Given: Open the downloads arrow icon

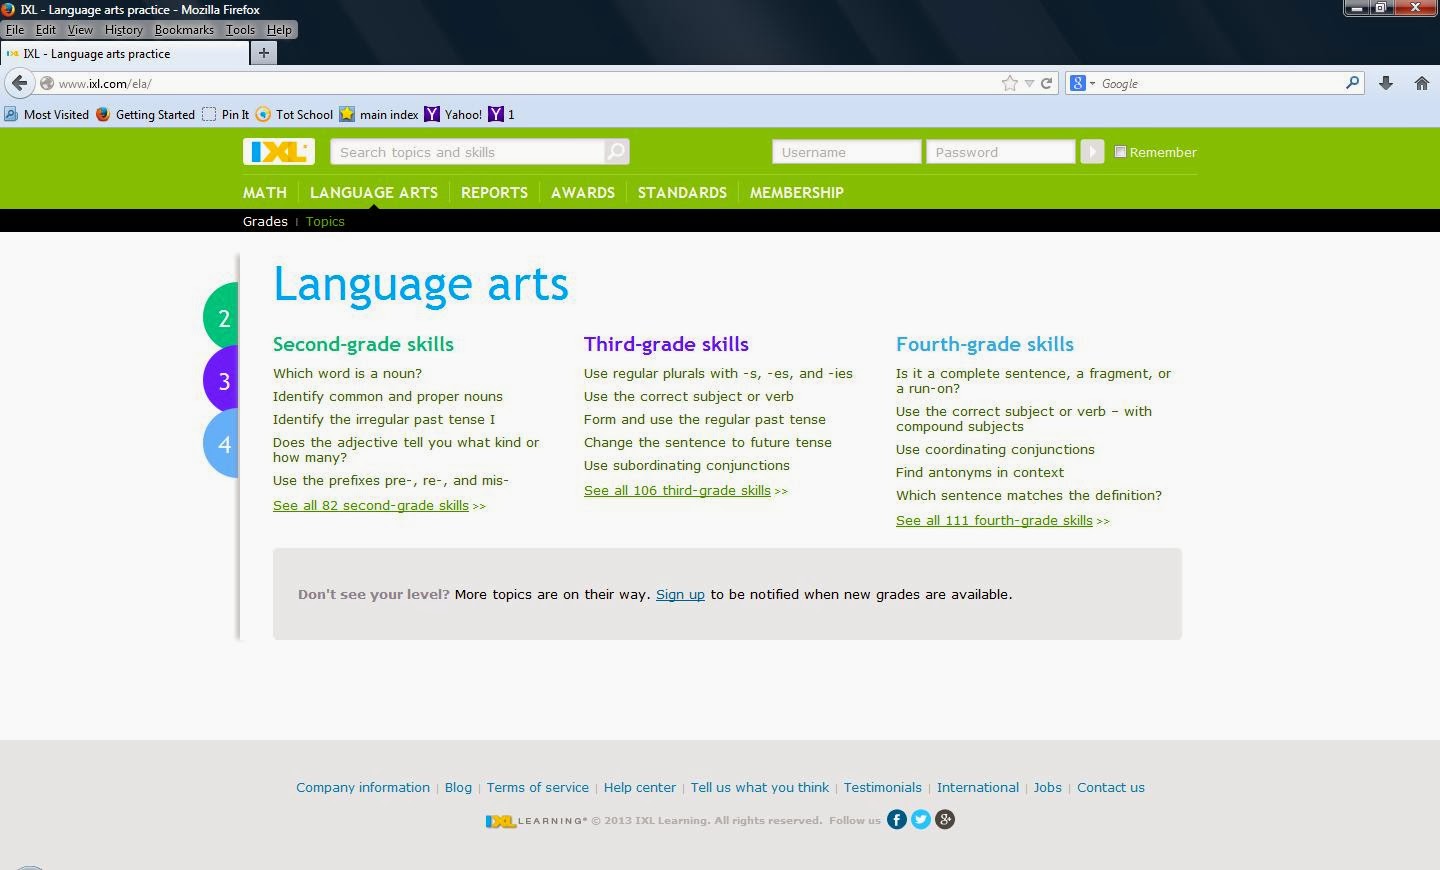Looking at the screenshot, I should [x=1386, y=84].
